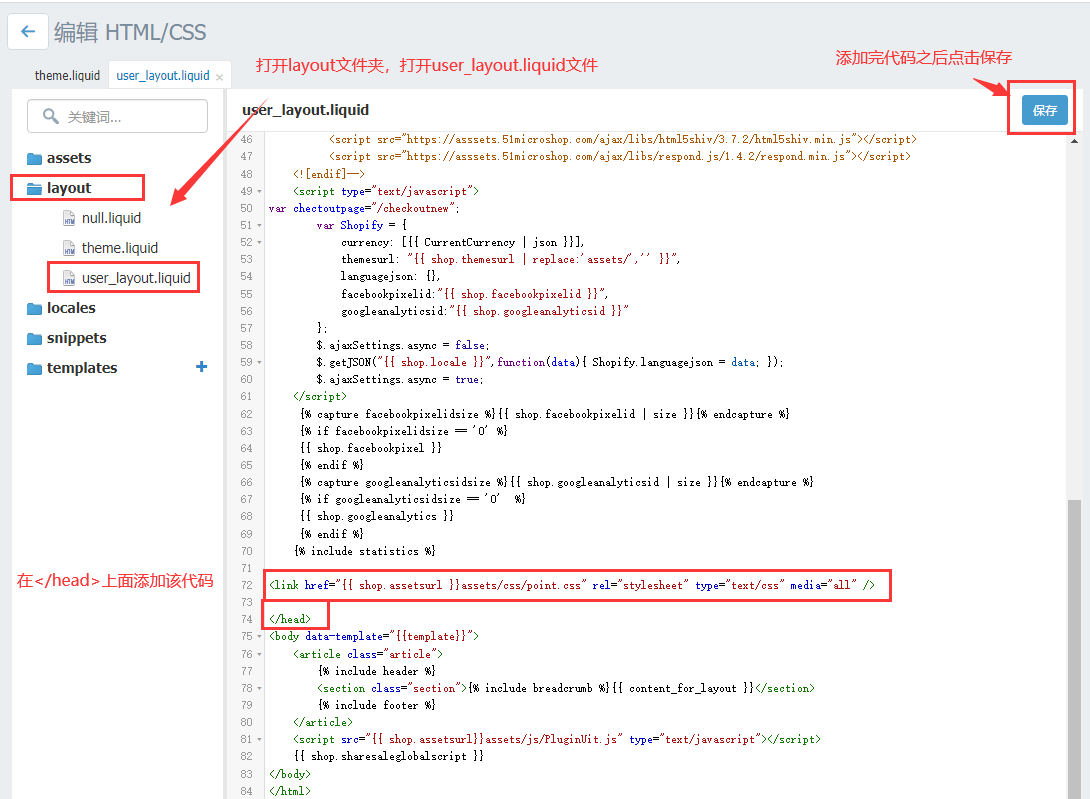
Task: Fold the section tag at line 78
Action: [259, 688]
